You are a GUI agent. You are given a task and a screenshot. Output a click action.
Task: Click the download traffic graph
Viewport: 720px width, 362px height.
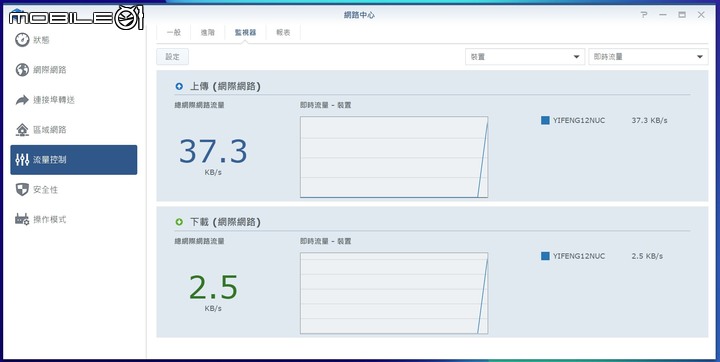tap(394, 293)
